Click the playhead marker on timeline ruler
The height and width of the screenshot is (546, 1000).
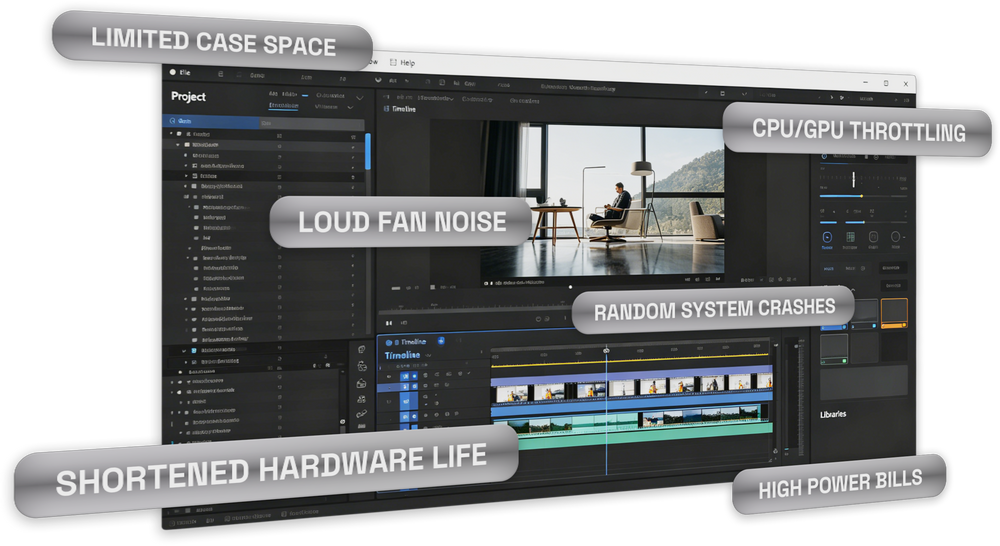tap(606, 350)
